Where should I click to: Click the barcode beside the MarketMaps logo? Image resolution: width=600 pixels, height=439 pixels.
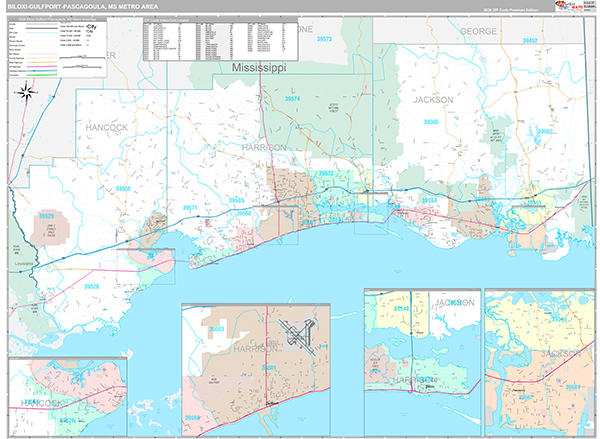(x=589, y=6)
